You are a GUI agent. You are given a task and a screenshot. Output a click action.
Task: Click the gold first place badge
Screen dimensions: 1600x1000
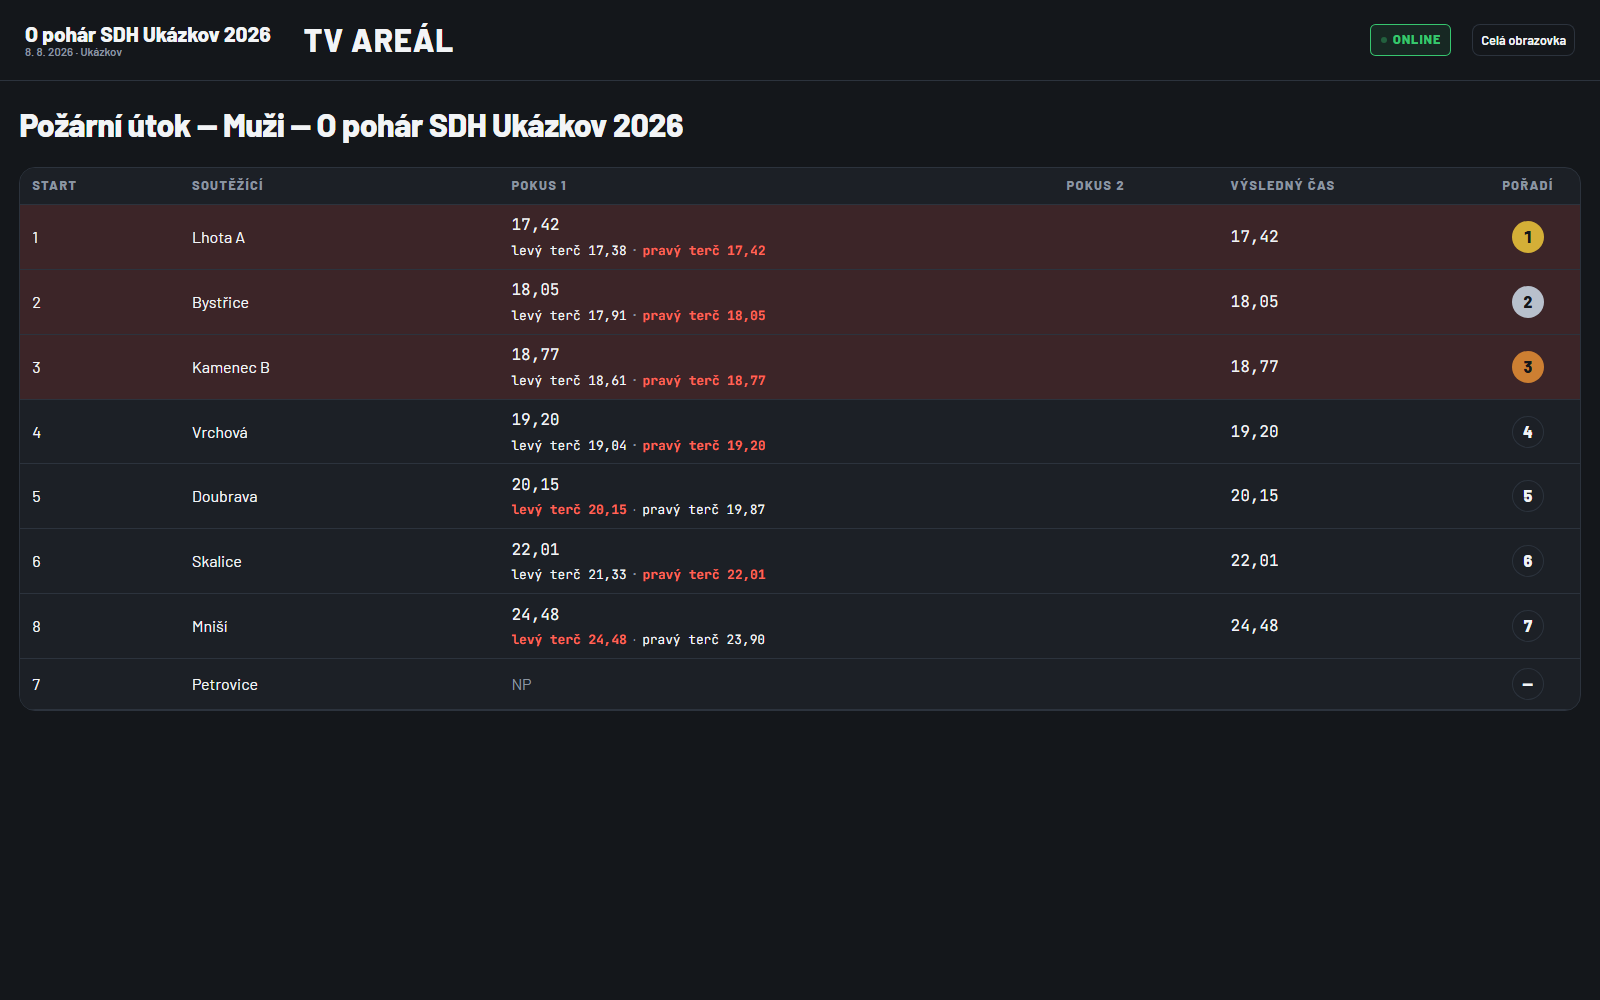point(1527,237)
